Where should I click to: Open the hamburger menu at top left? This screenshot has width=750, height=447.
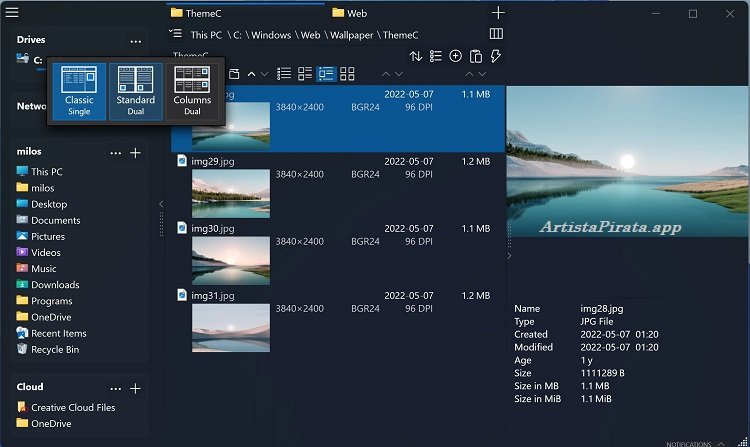click(12, 13)
